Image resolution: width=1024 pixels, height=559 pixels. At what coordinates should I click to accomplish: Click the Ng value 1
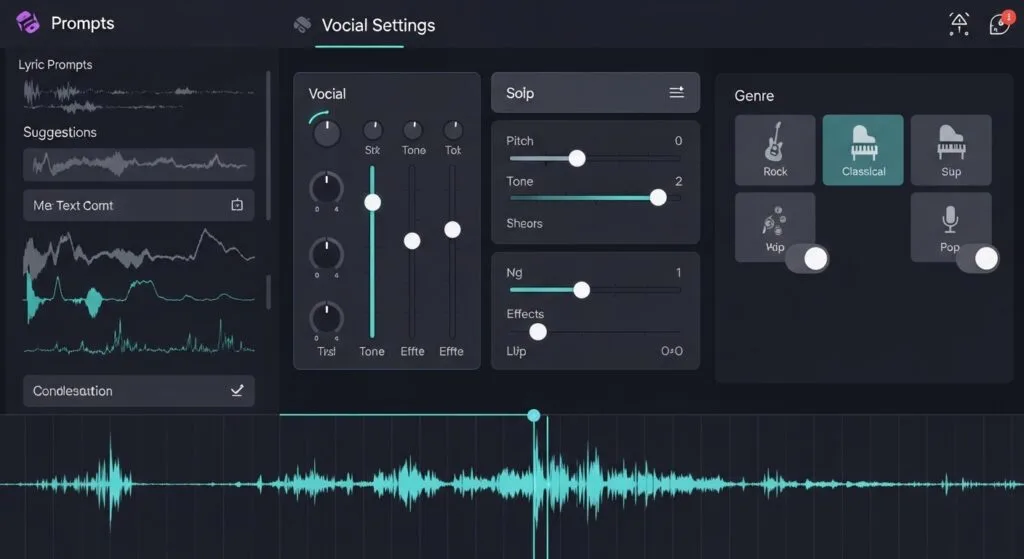coord(679,272)
